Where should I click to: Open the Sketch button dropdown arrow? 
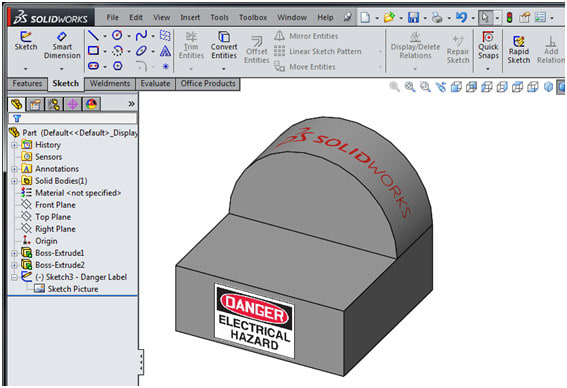[x=26, y=68]
